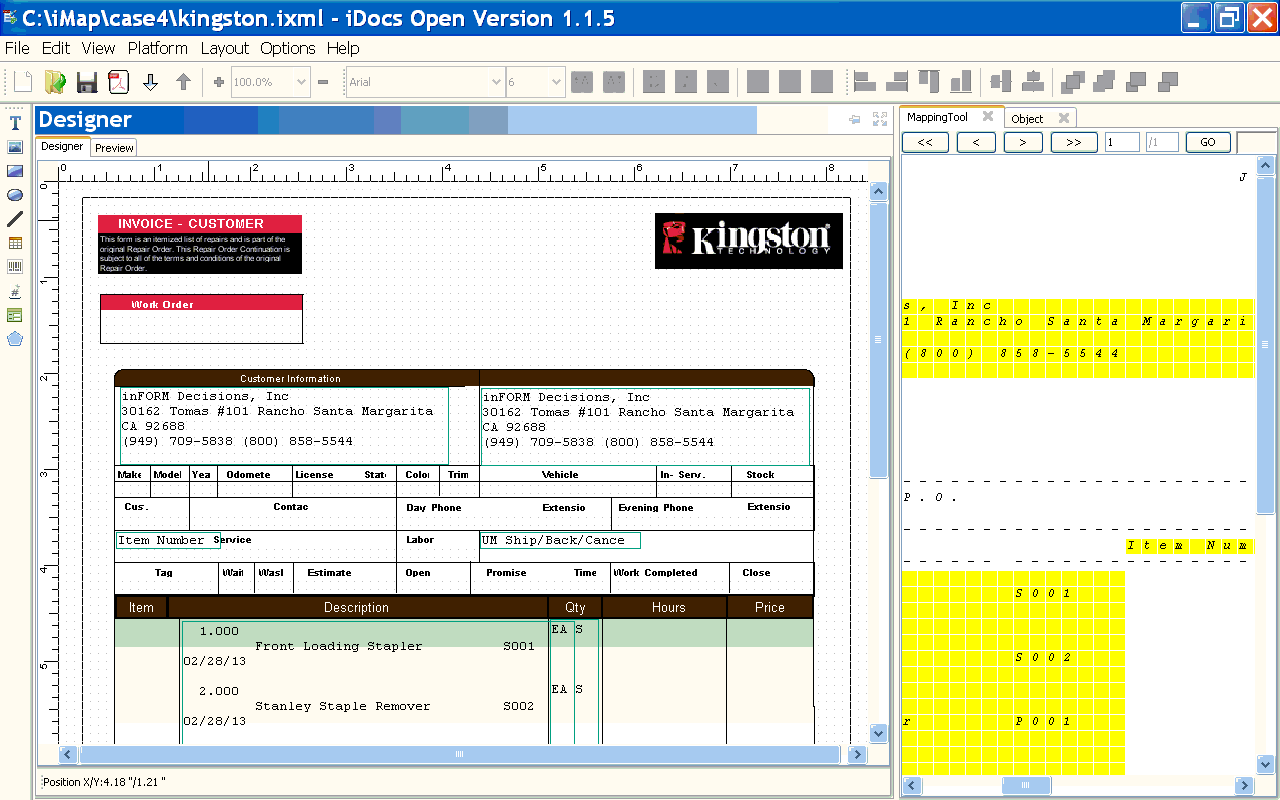Create a new document
Viewport: 1280px width, 800px height.
pyautogui.click(x=22, y=82)
